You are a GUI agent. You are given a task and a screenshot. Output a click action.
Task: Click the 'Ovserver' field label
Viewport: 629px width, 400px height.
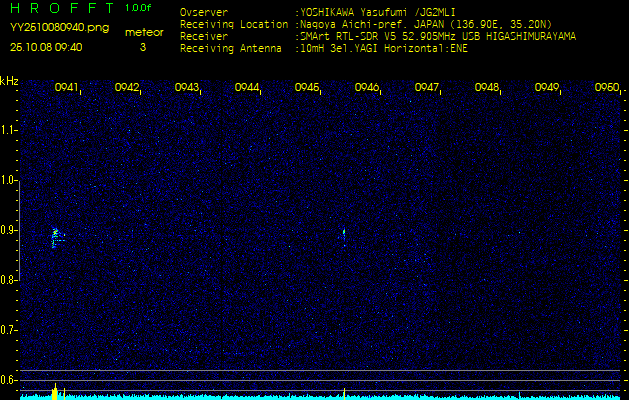204,12
